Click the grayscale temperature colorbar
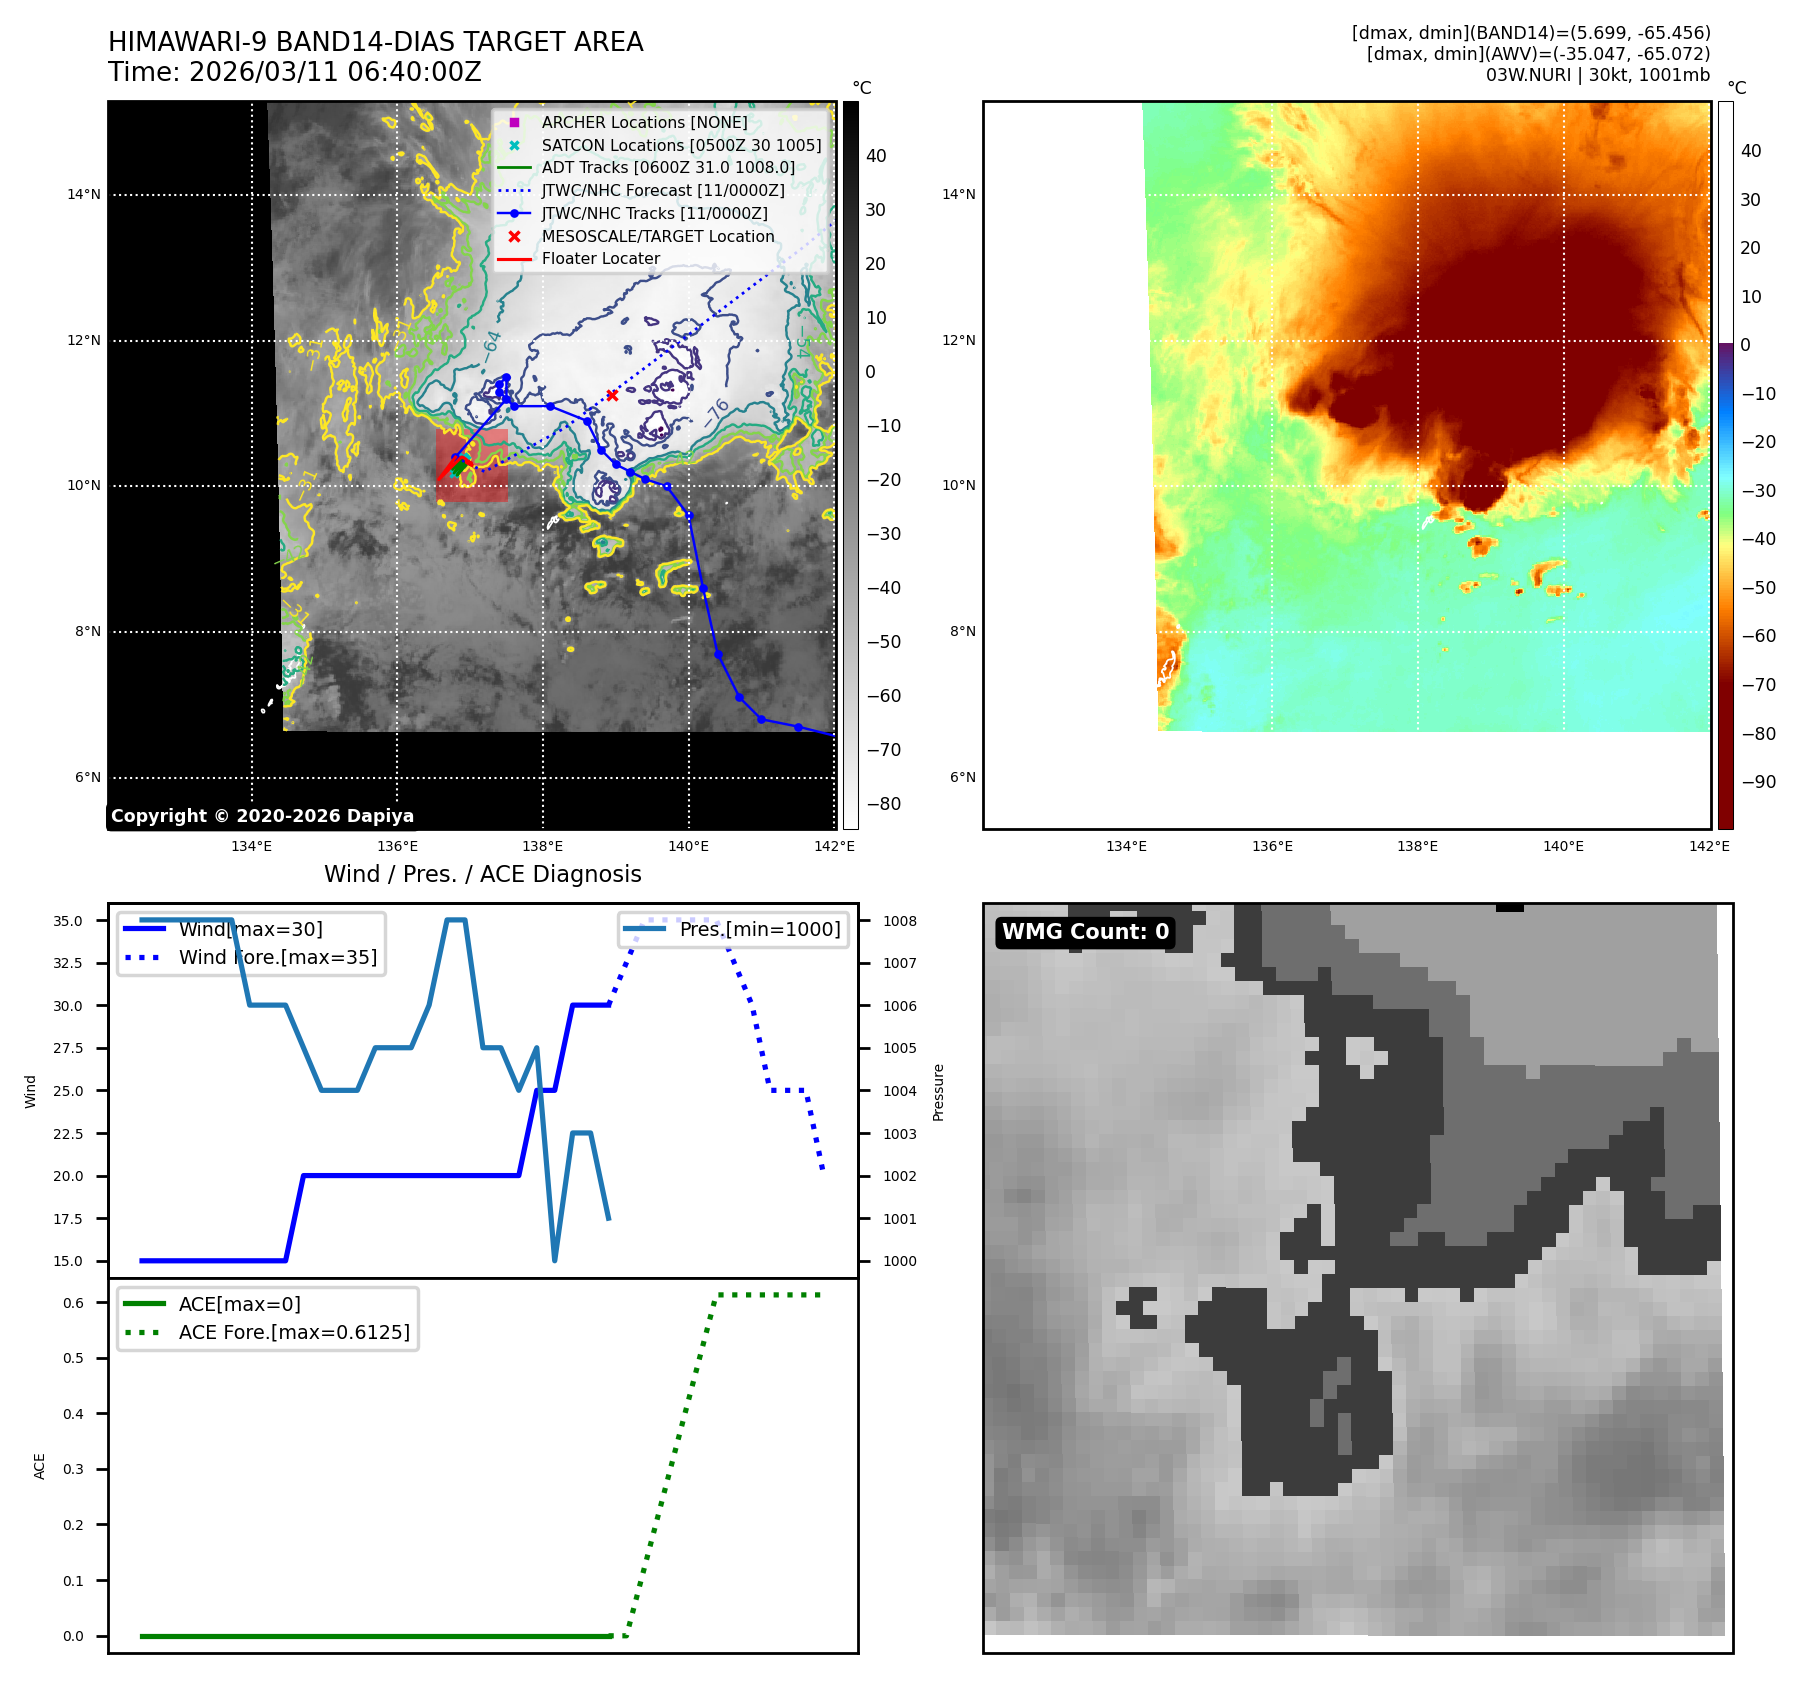This screenshot has width=1801, height=1690. (x=850, y=465)
